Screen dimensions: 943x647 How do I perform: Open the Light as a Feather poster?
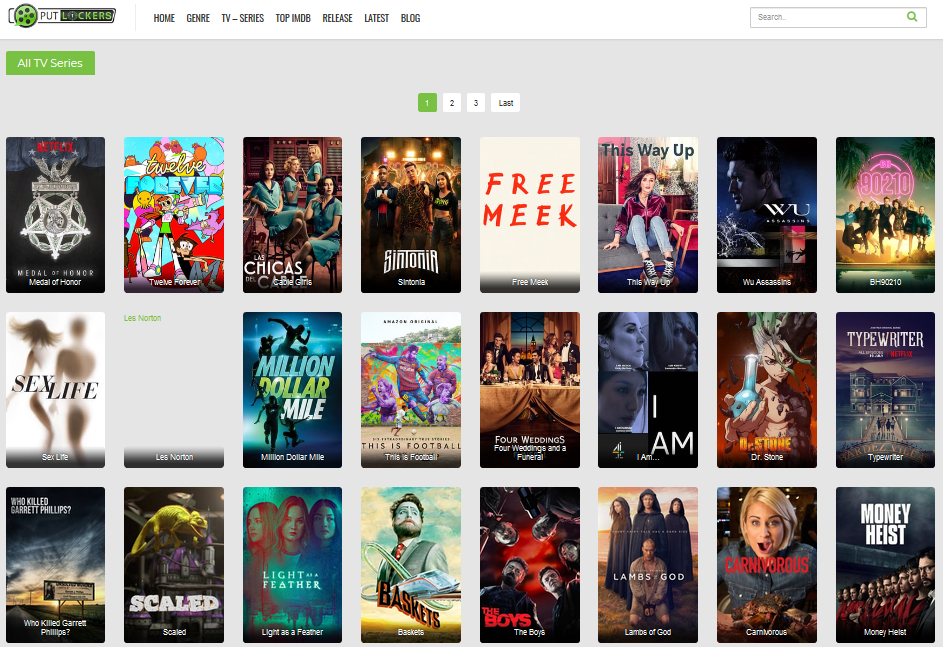coord(292,565)
